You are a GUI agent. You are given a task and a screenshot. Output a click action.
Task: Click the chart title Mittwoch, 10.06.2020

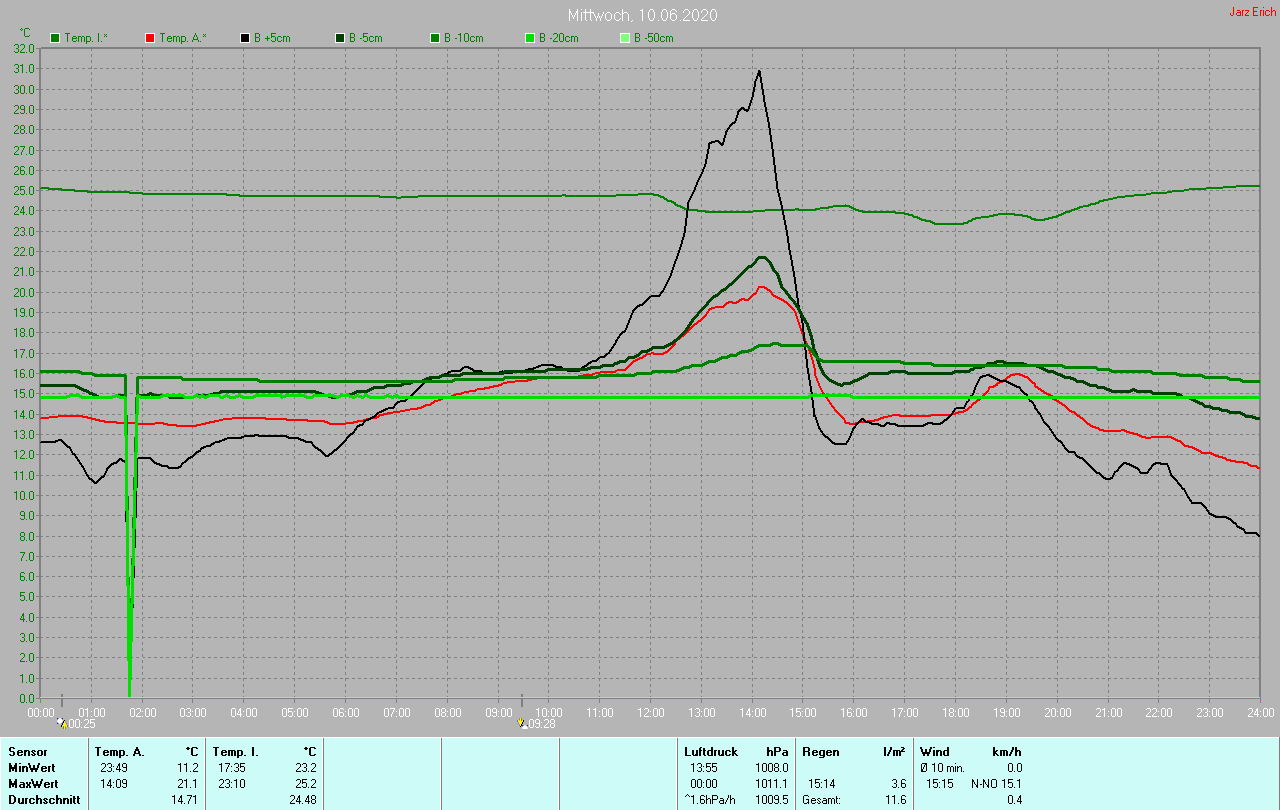click(642, 16)
